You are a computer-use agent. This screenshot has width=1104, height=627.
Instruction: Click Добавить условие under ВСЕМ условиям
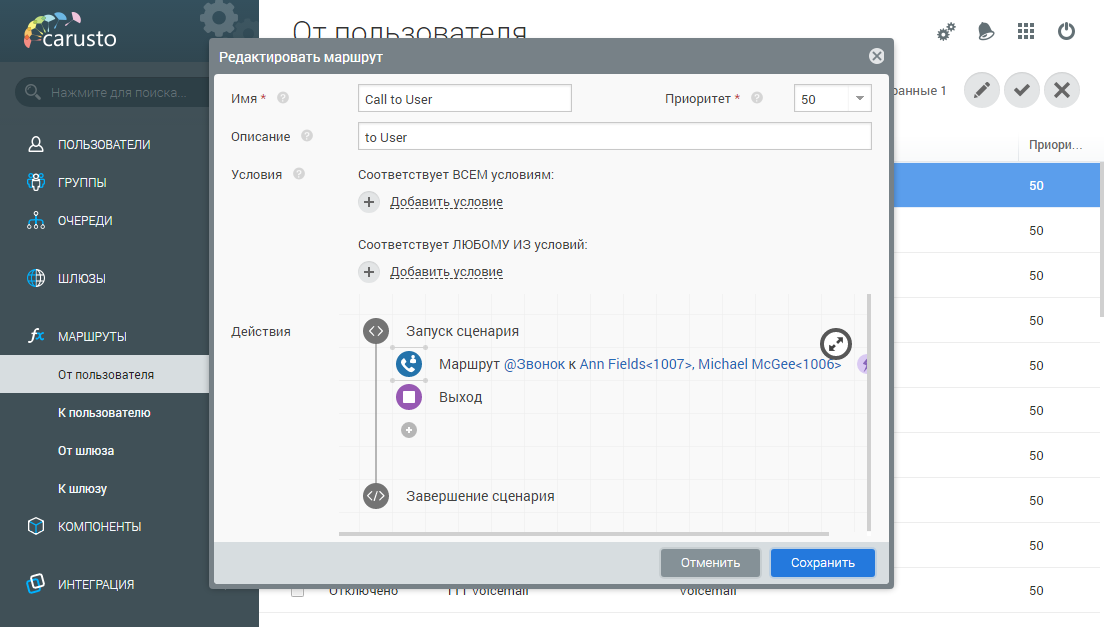point(446,202)
